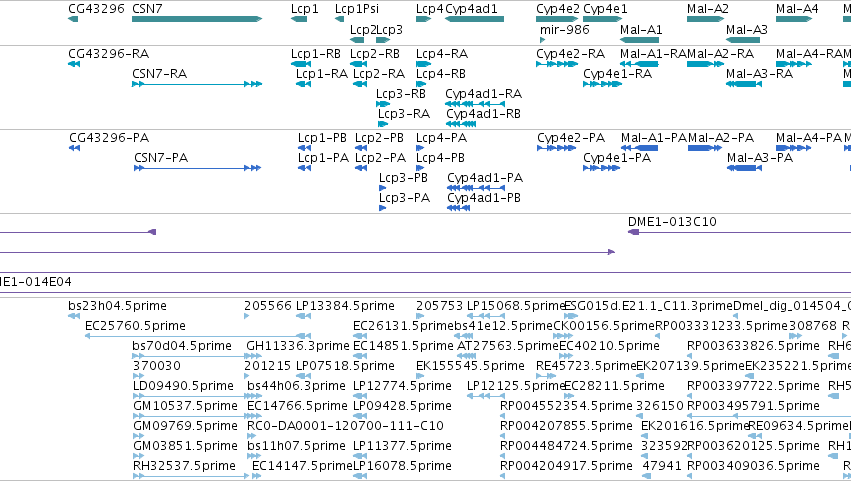
Task: Select EST bs44h06.3prime
Action: [x=296, y=385]
